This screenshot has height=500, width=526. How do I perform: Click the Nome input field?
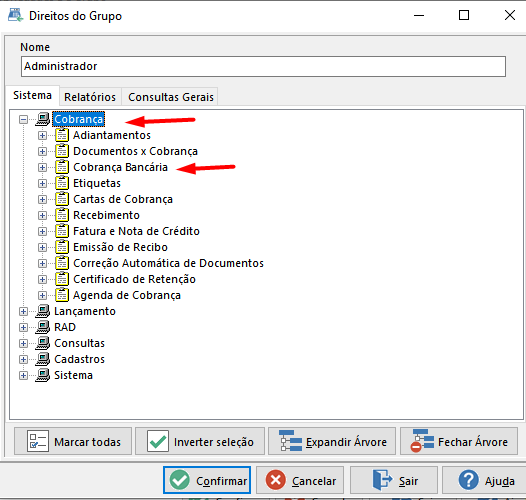point(263,66)
